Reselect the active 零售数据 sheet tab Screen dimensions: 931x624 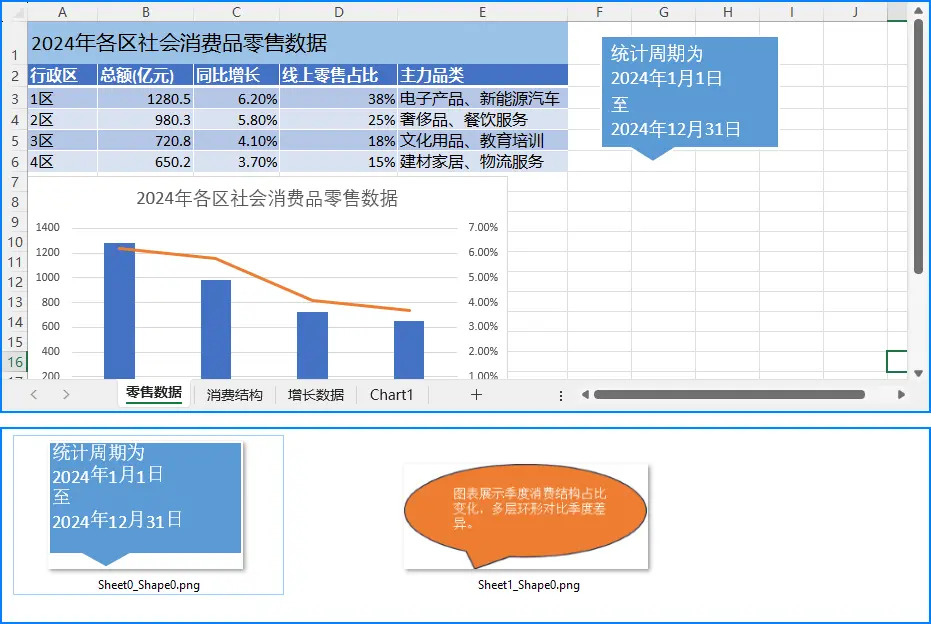pos(152,394)
